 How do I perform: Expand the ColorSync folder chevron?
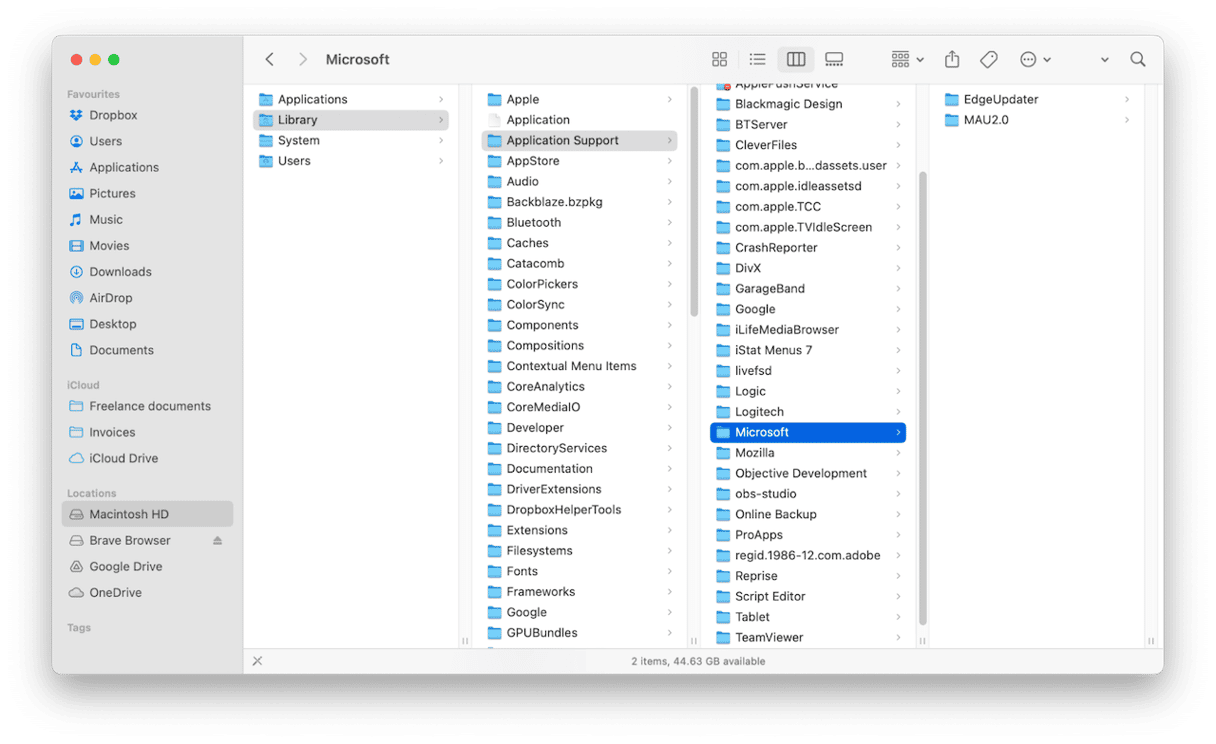(670, 305)
